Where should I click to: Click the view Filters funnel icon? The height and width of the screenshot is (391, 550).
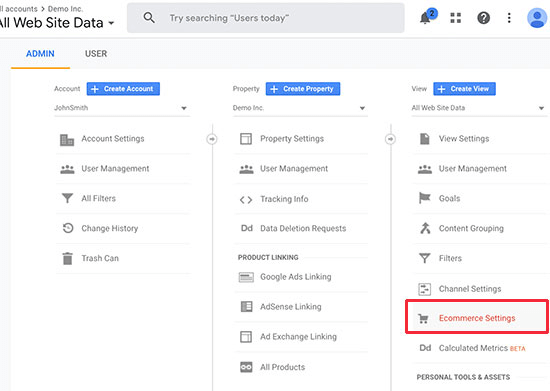pyautogui.click(x=424, y=258)
